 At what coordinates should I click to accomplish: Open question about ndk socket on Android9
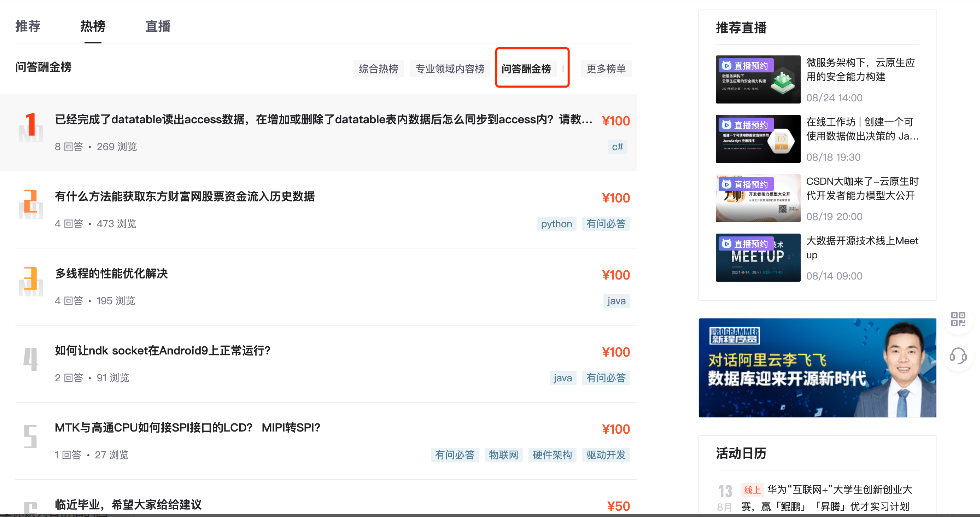[x=162, y=350]
